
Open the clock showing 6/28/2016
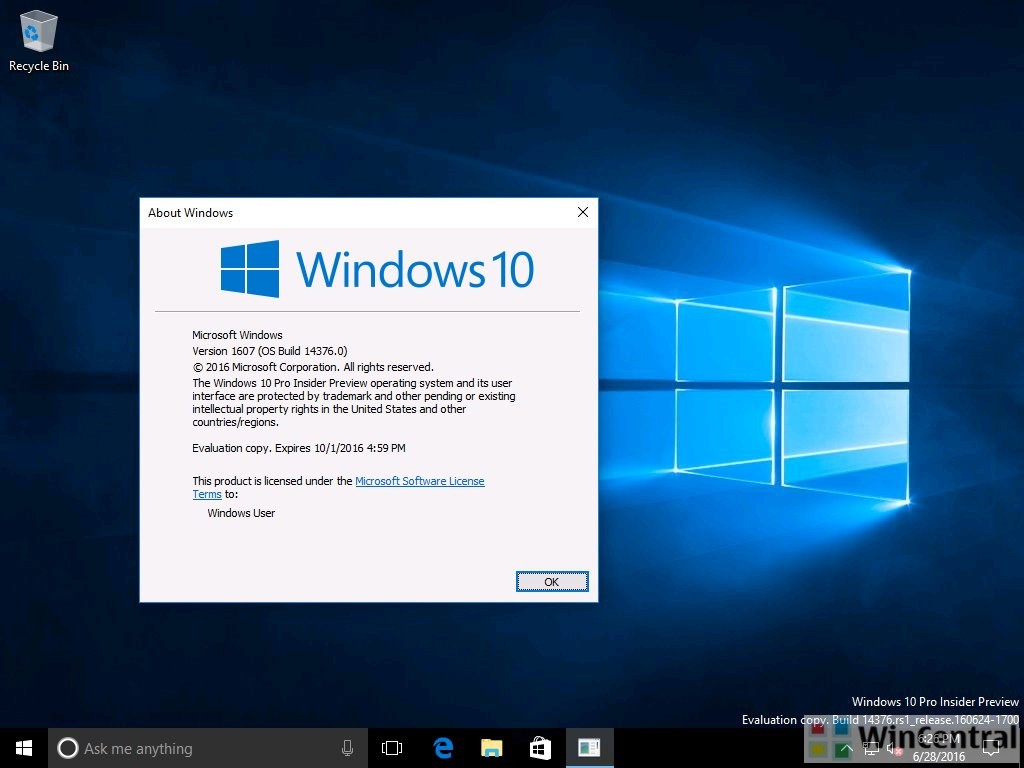938,748
